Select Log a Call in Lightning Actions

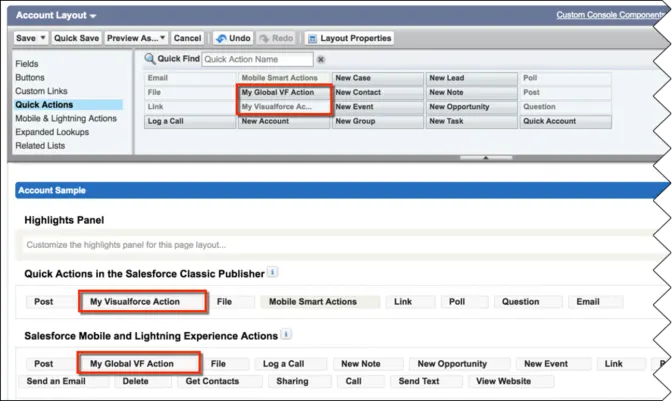(x=291, y=364)
